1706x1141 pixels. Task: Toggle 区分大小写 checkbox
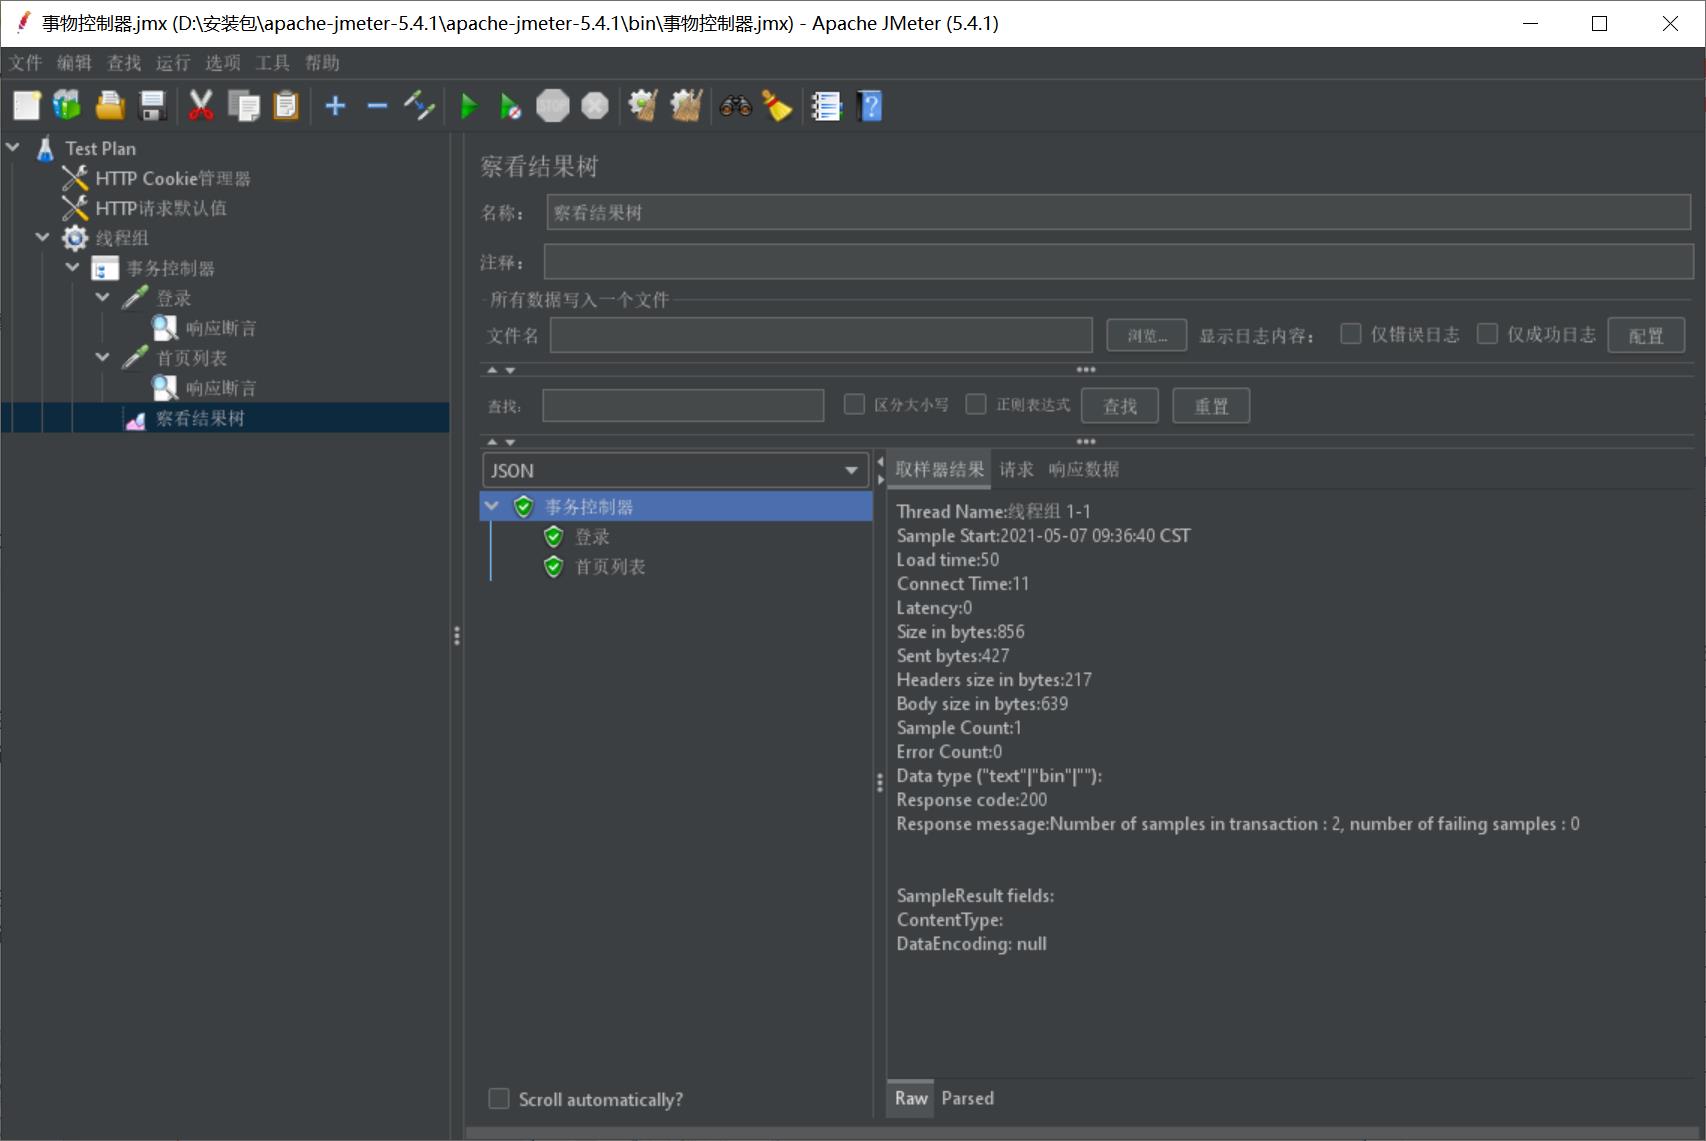[x=854, y=404]
